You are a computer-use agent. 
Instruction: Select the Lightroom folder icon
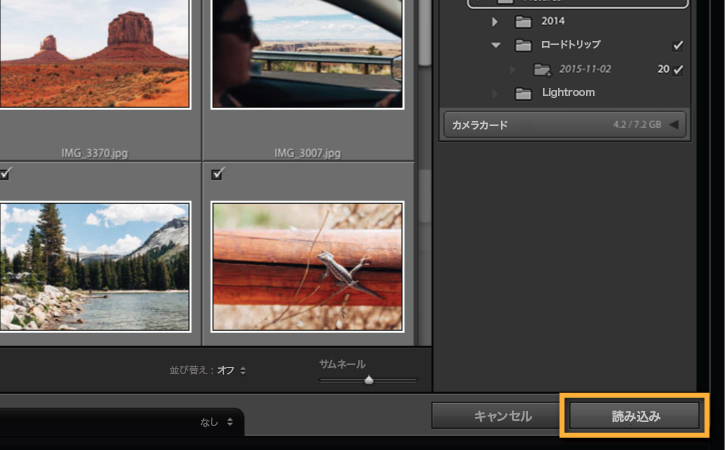[523, 93]
